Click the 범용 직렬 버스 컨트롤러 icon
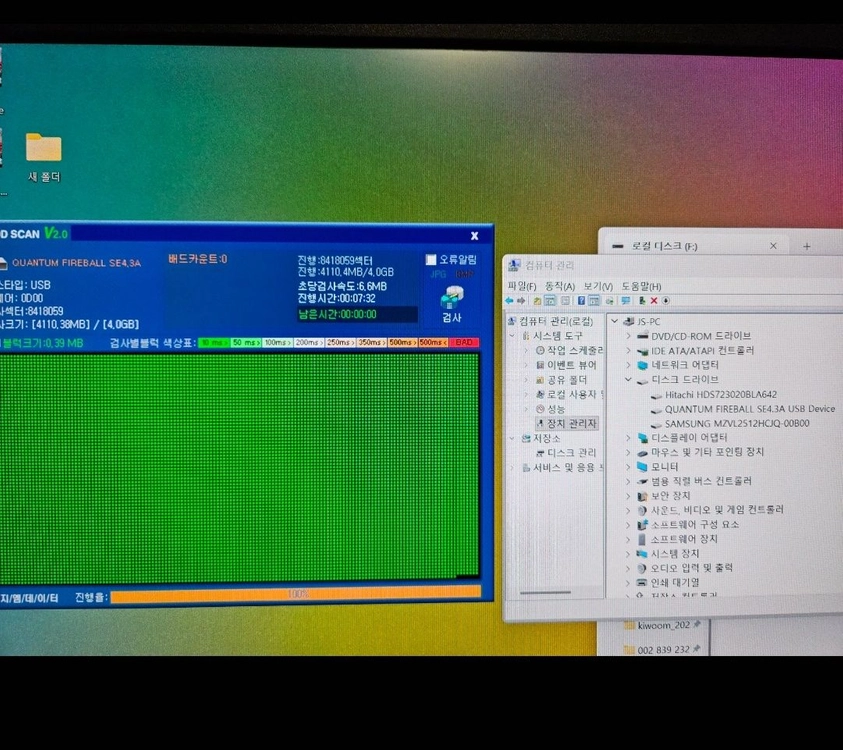The height and width of the screenshot is (750, 843). point(642,481)
